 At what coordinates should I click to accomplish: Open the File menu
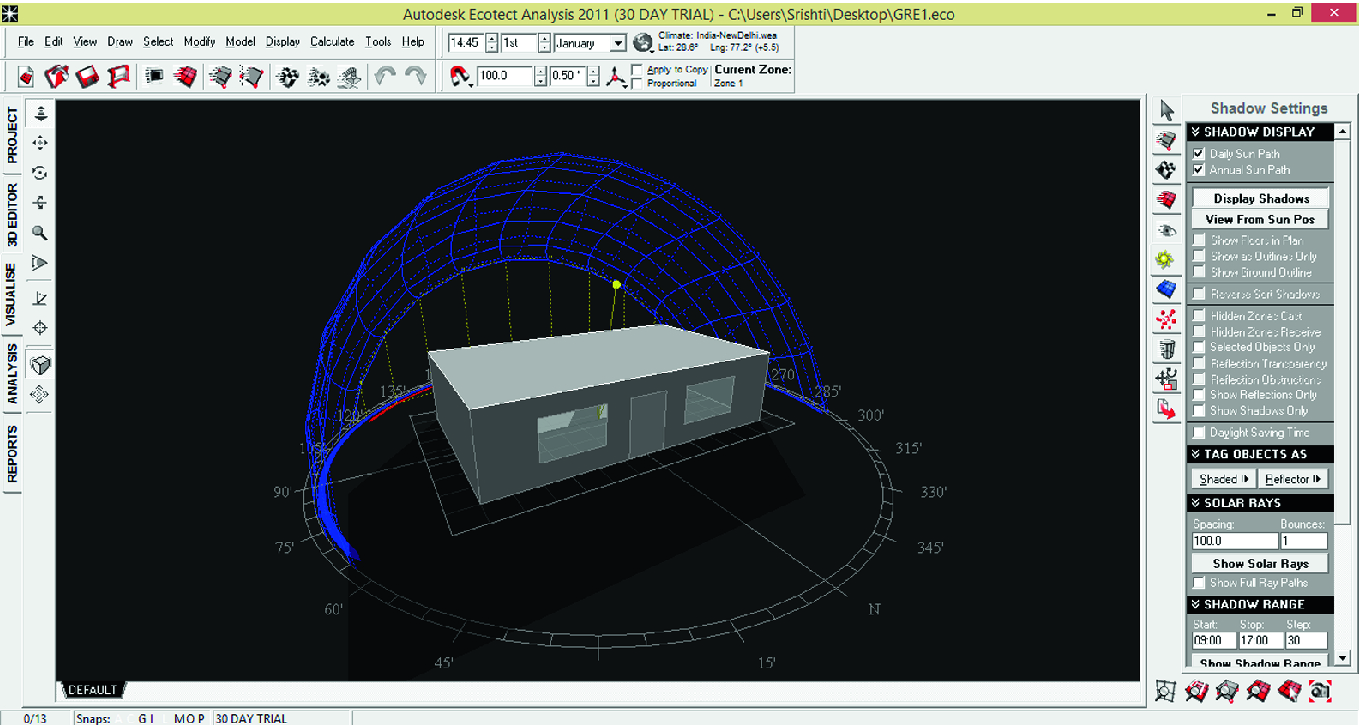26,42
